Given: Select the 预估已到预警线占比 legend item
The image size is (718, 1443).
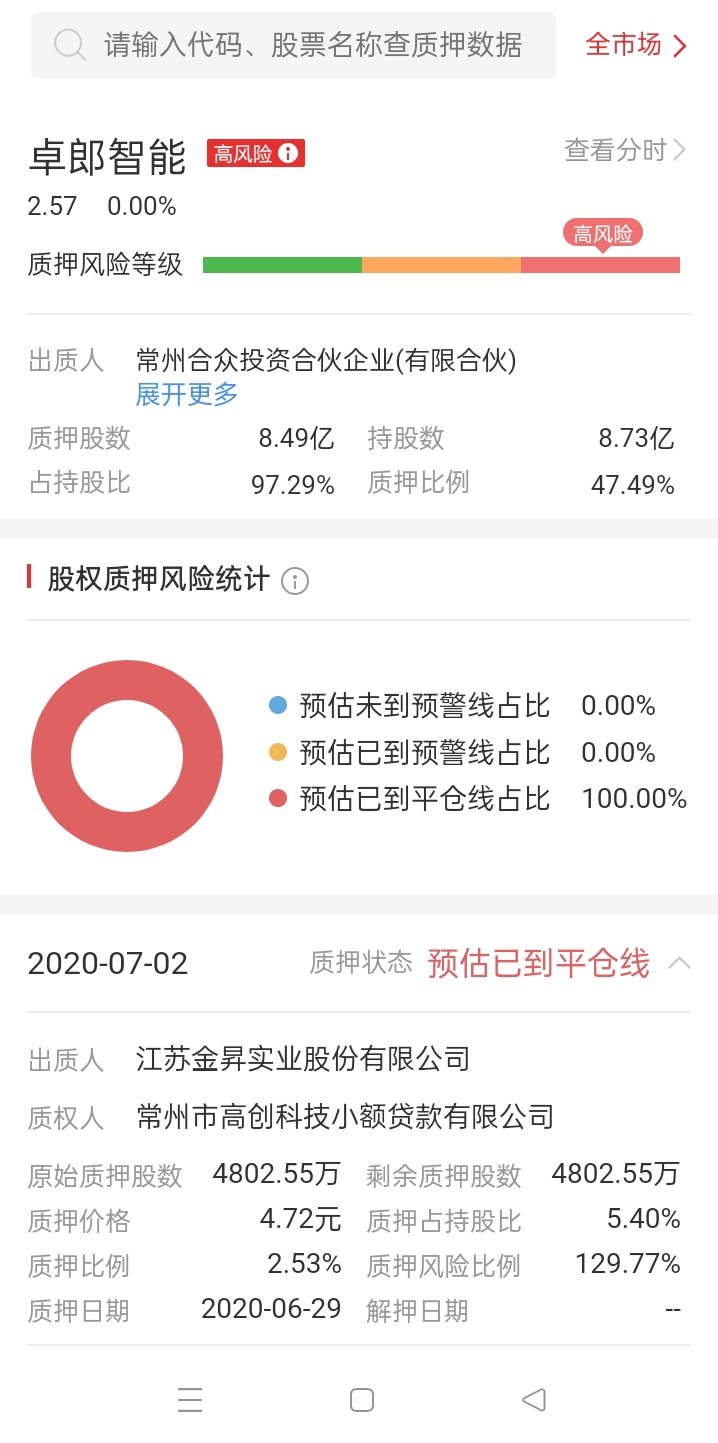Looking at the screenshot, I should tap(462, 752).
